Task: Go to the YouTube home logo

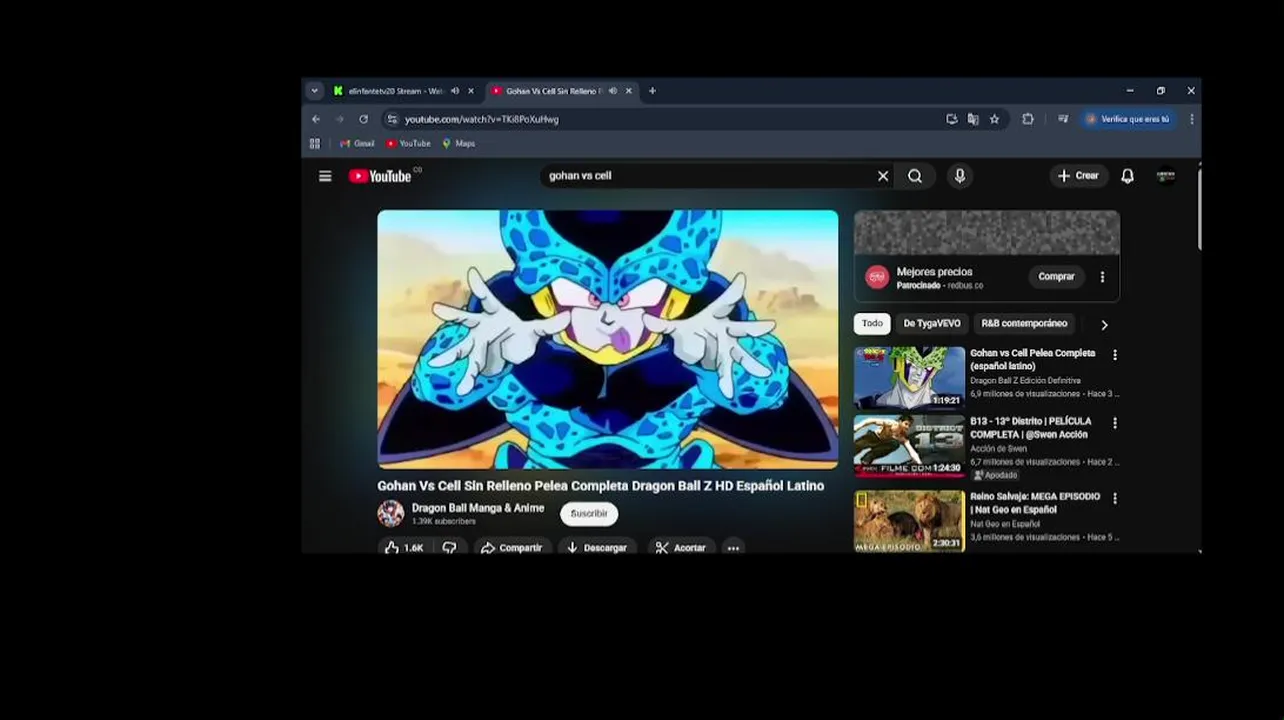Action: click(381, 176)
